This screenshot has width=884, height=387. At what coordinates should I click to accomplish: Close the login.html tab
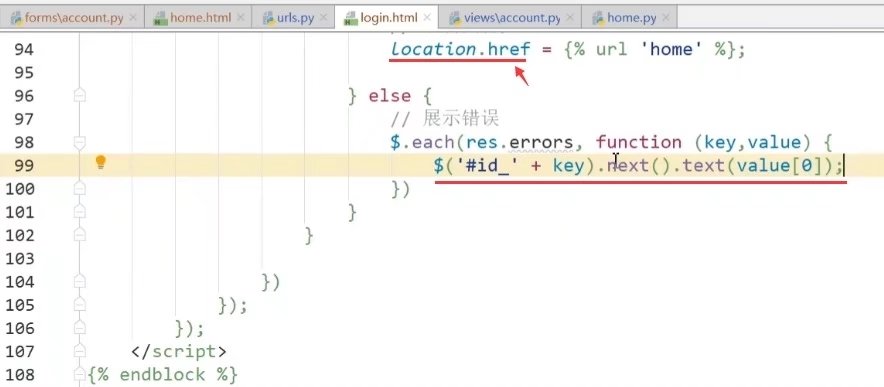coord(427,18)
